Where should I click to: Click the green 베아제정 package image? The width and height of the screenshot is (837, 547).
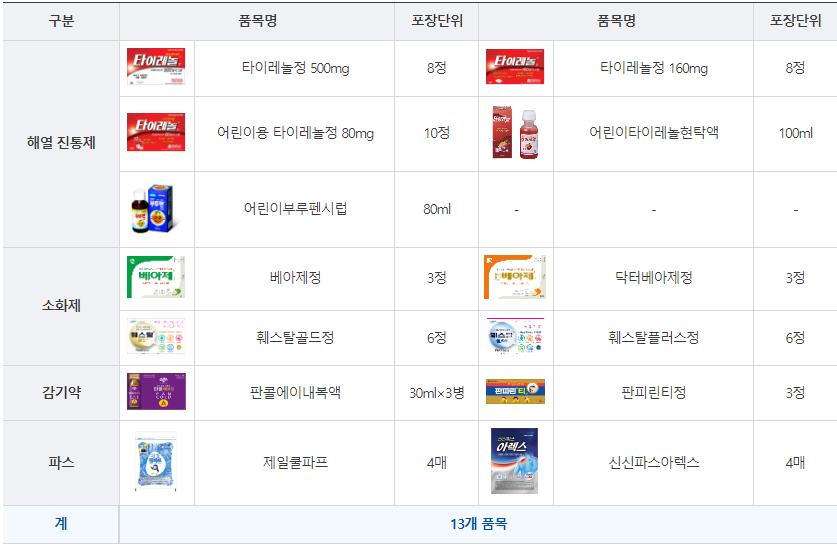click(156, 277)
